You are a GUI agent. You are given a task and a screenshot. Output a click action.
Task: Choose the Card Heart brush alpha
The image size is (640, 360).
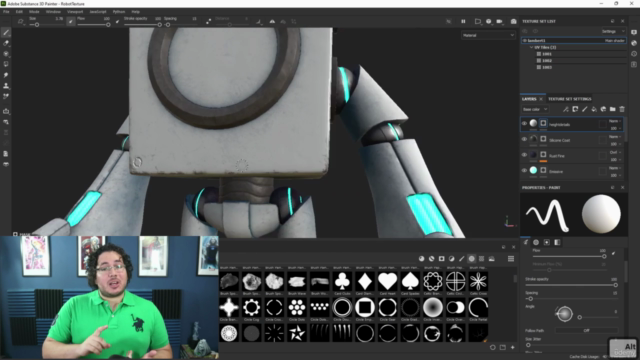coord(387,282)
